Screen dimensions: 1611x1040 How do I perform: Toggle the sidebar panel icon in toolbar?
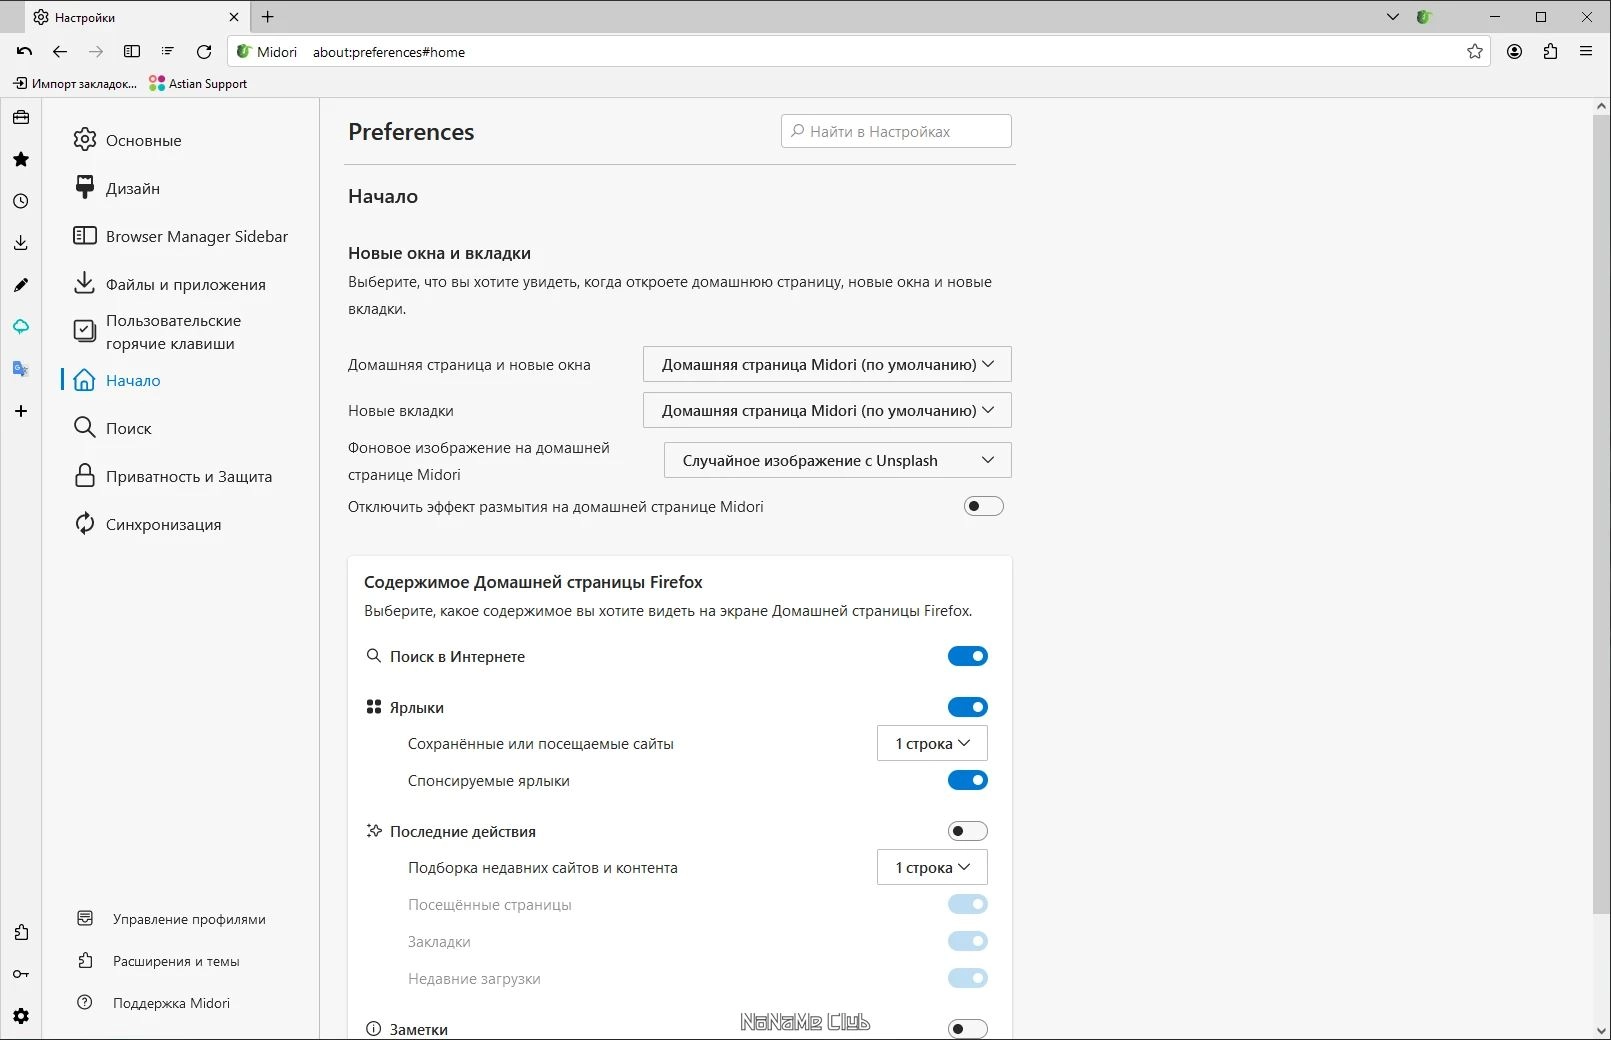pyautogui.click(x=132, y=51)
